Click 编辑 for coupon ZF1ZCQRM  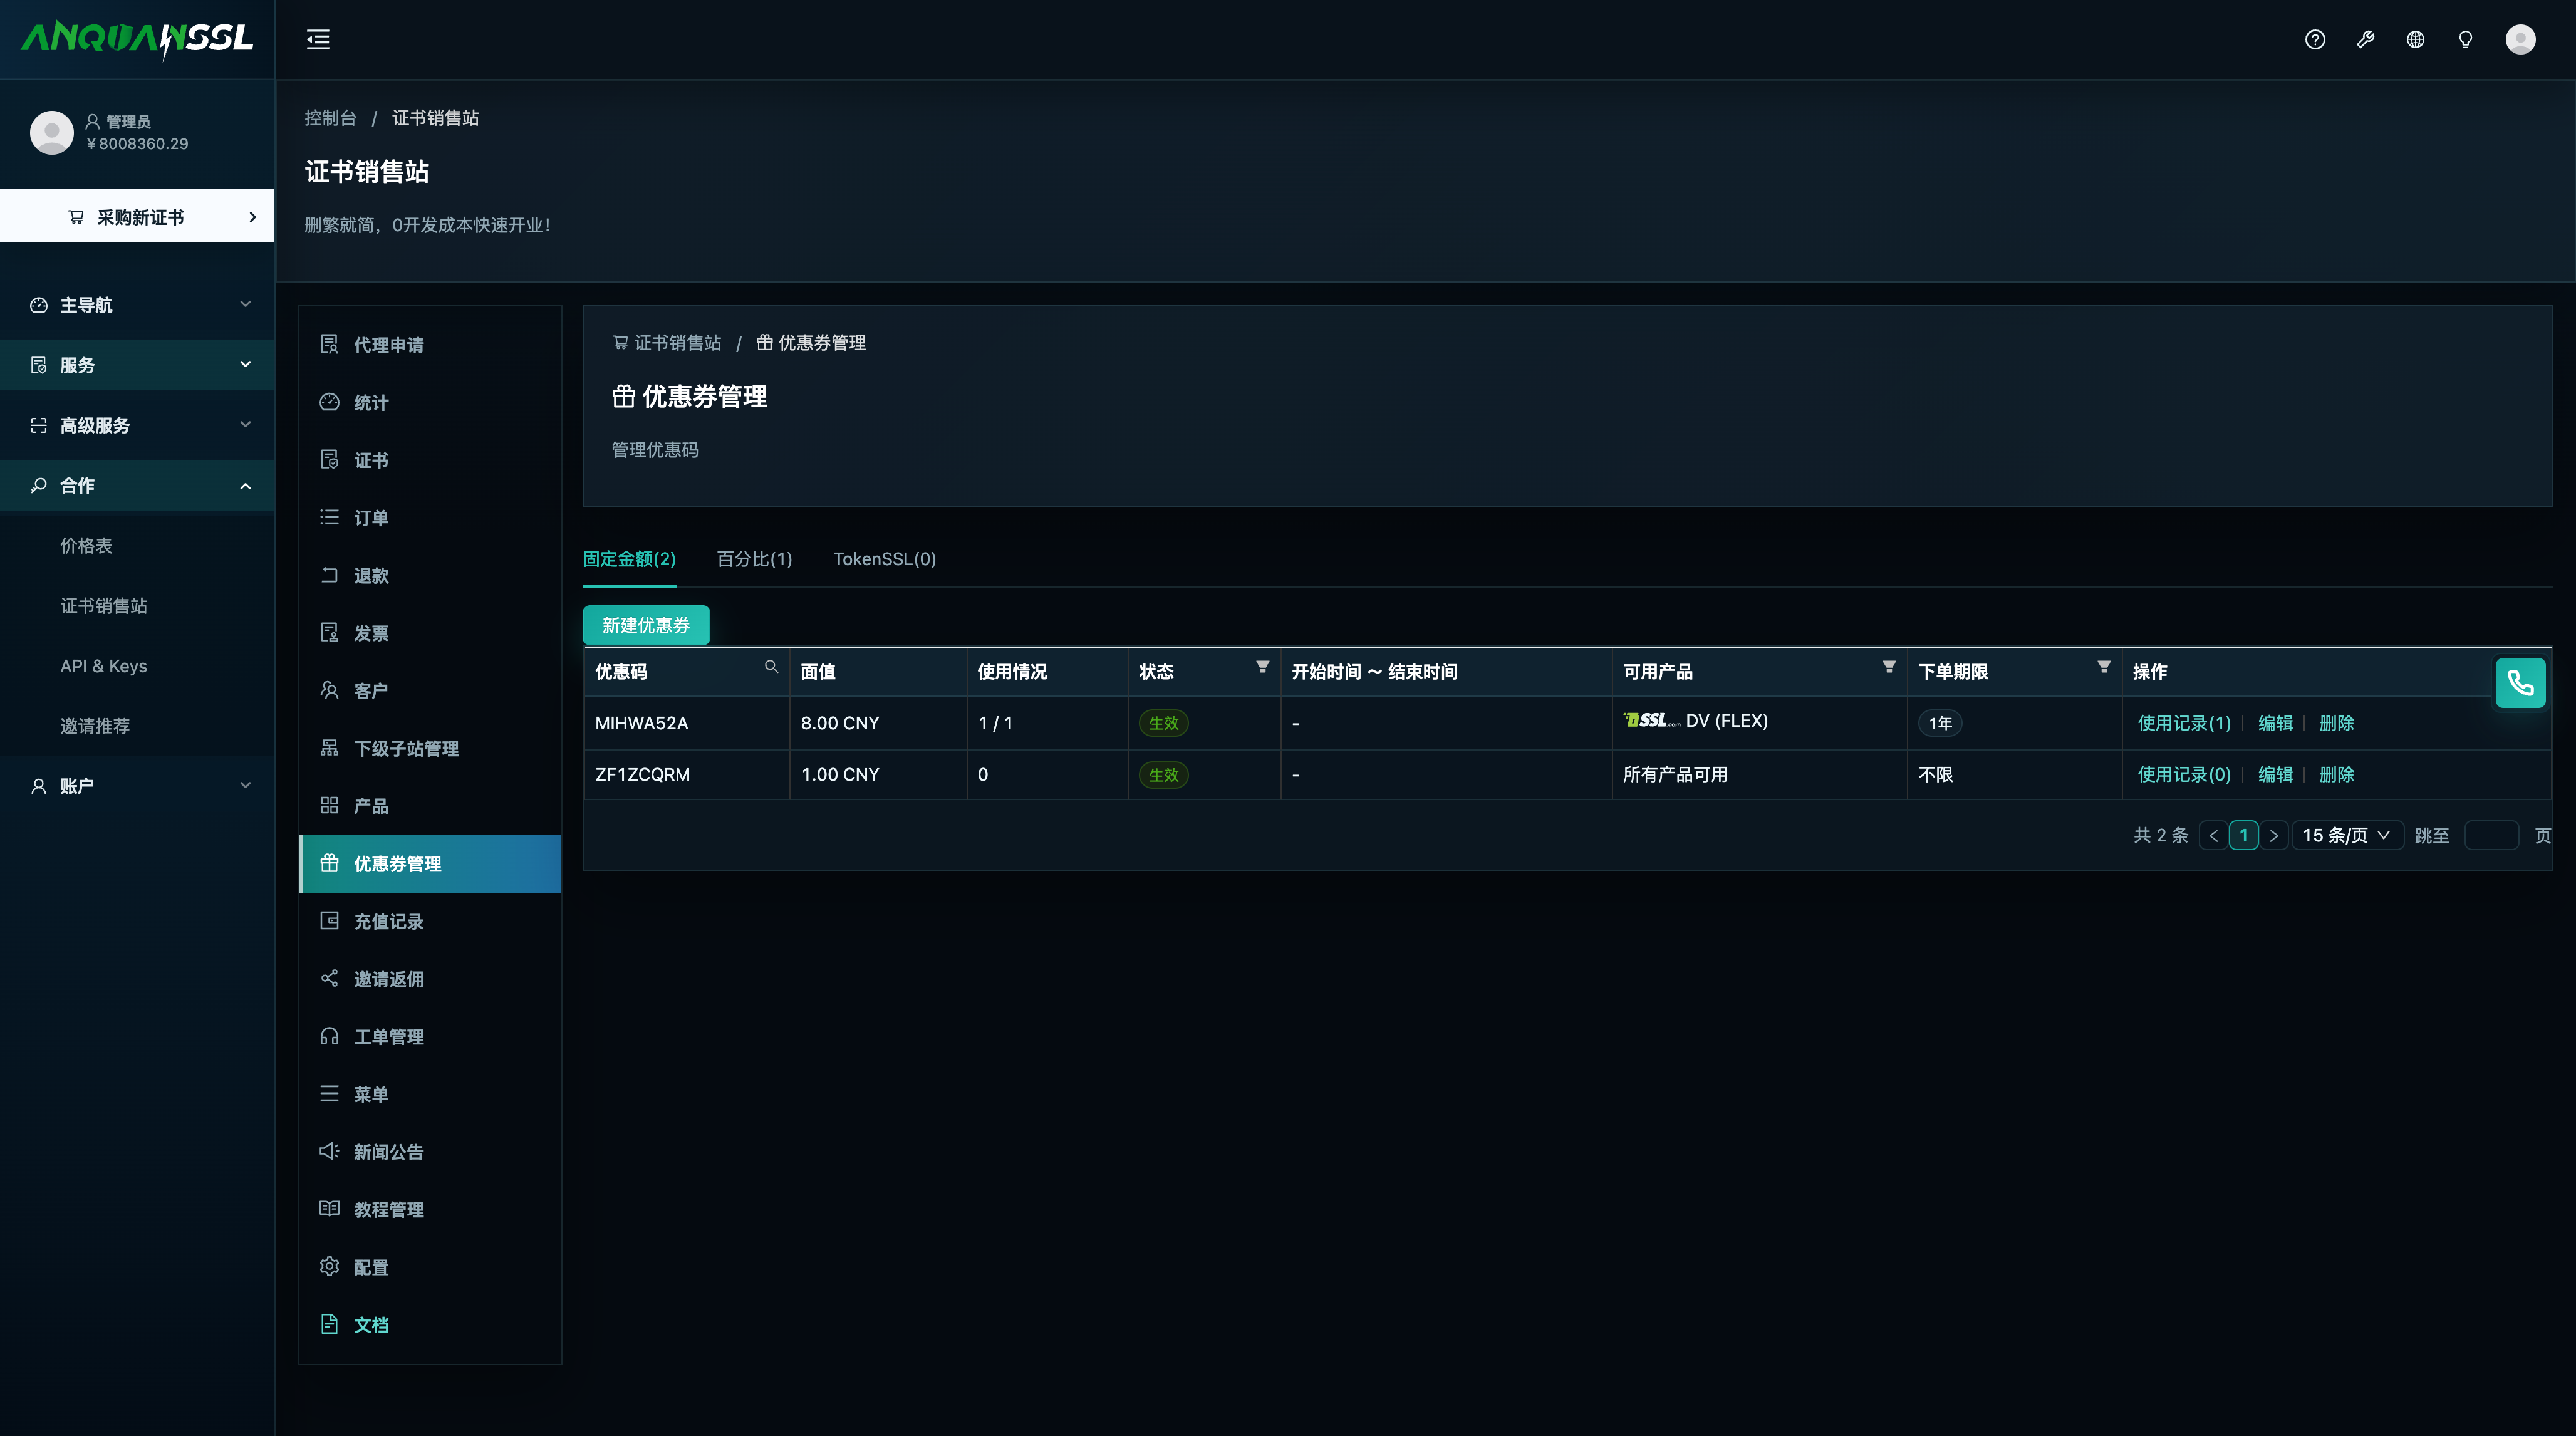point(2275,774)
